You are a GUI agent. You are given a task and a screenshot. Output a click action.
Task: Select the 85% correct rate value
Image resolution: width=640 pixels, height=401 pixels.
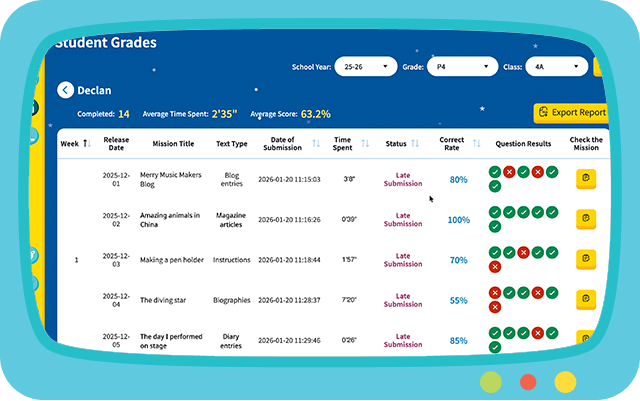click(x=458, y=341)
